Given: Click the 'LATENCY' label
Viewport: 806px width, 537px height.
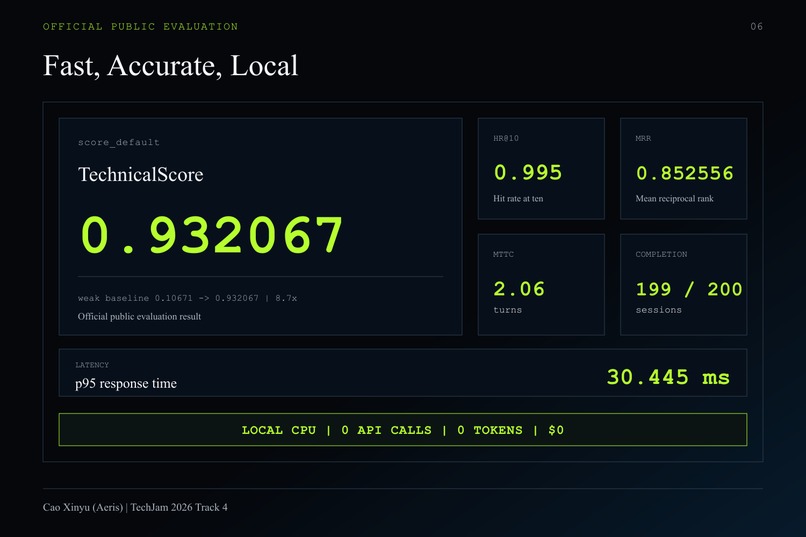Looking at the screenshot, I should point(92,365).
